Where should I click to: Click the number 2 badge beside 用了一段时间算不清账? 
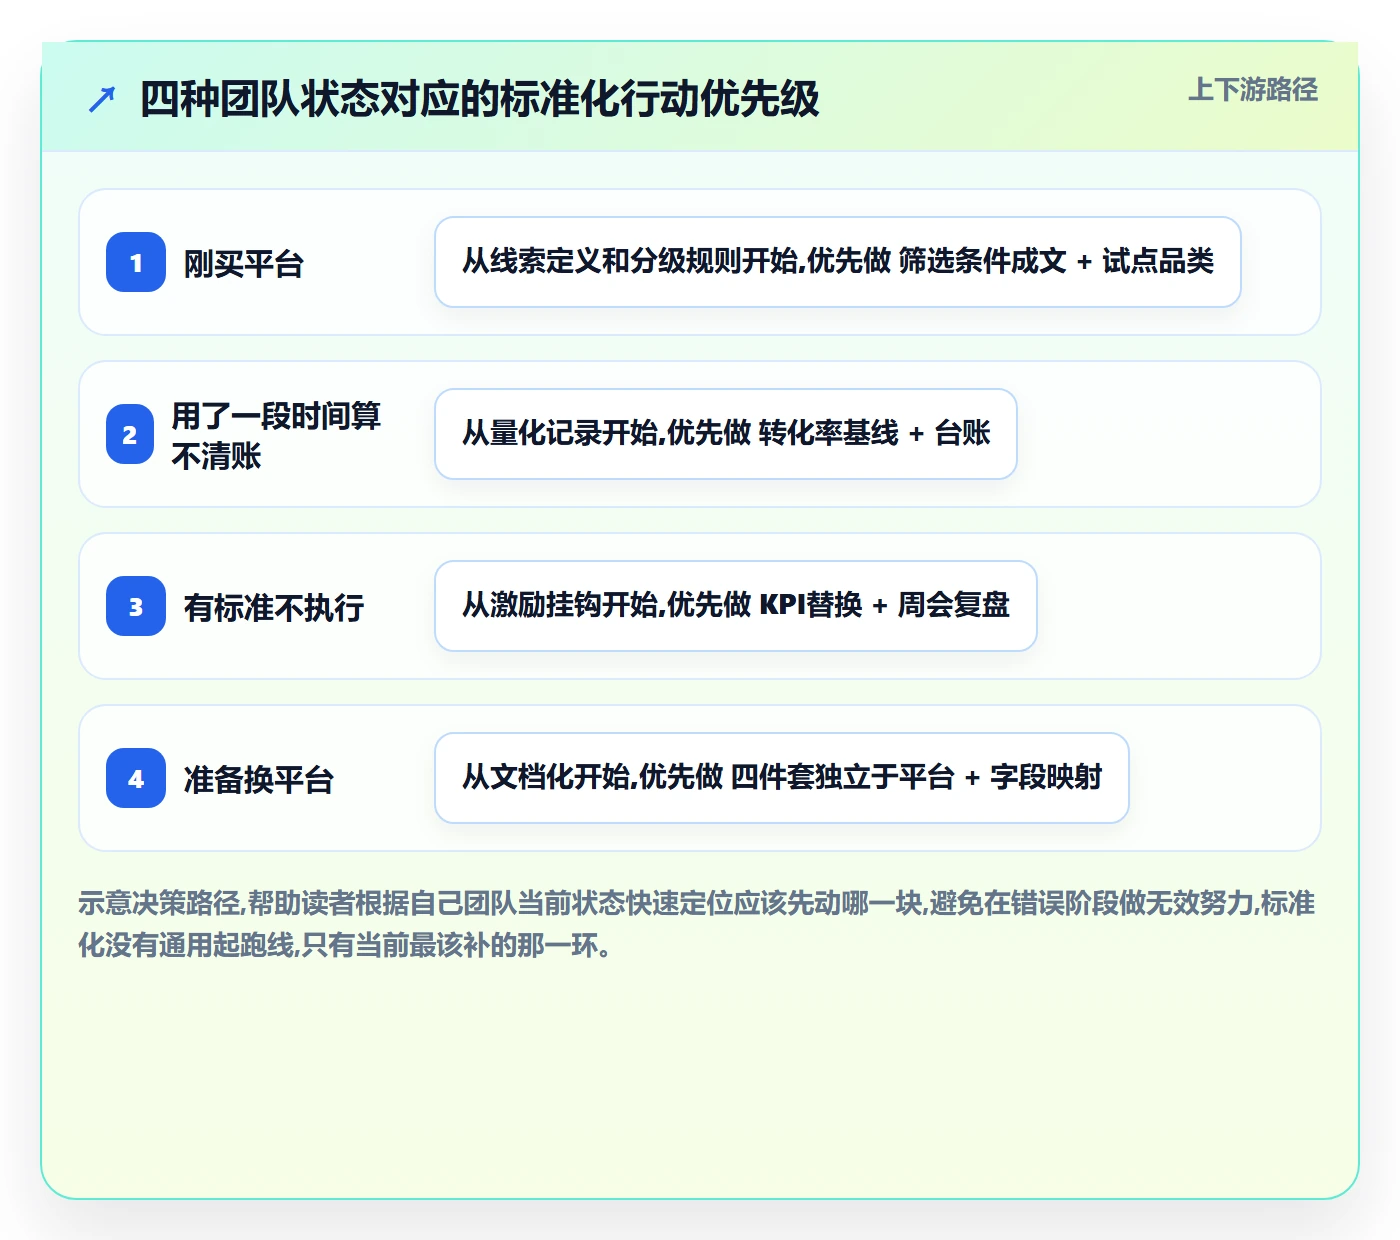tap(130, 434)
